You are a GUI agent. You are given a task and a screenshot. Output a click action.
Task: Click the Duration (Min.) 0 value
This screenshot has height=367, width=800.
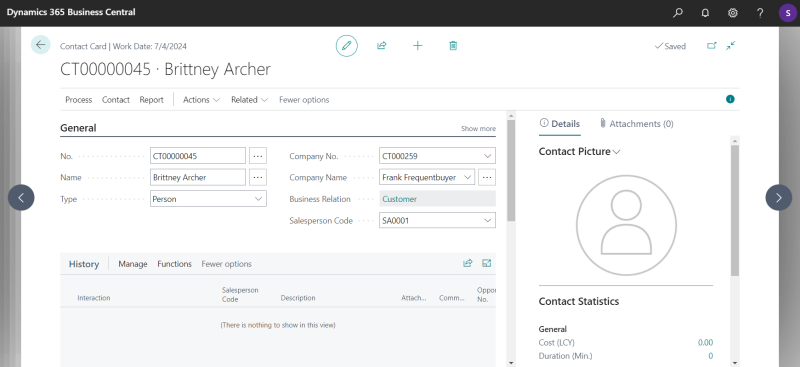click(x=710, y=356)
